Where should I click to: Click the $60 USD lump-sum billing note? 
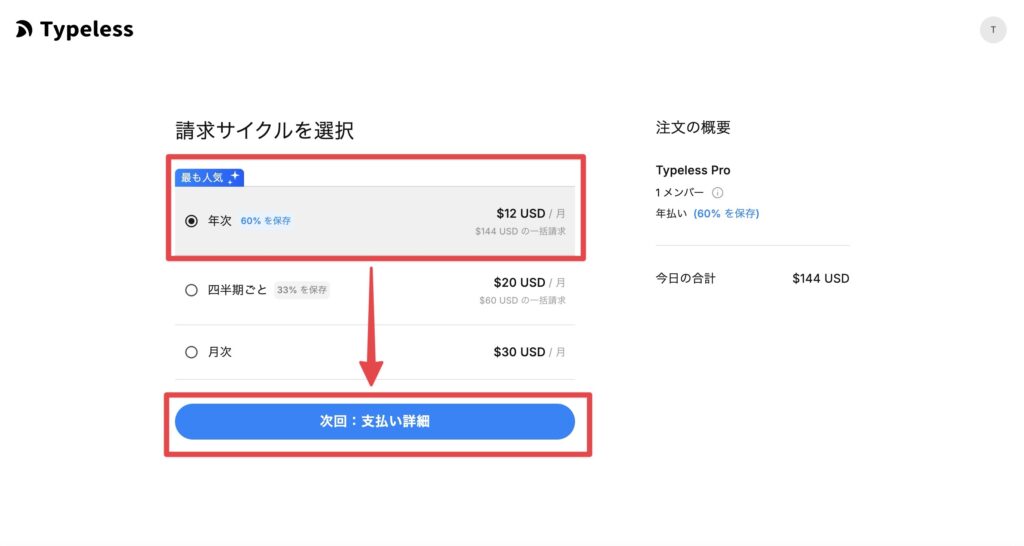522,300
